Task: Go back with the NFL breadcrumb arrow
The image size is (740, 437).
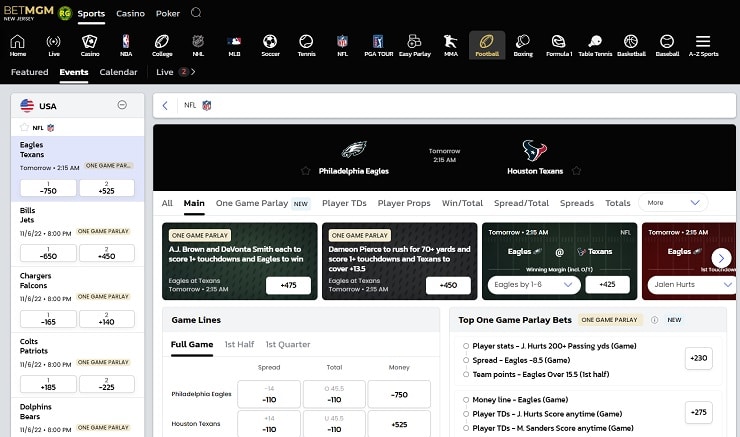Action: coord(165,106)
